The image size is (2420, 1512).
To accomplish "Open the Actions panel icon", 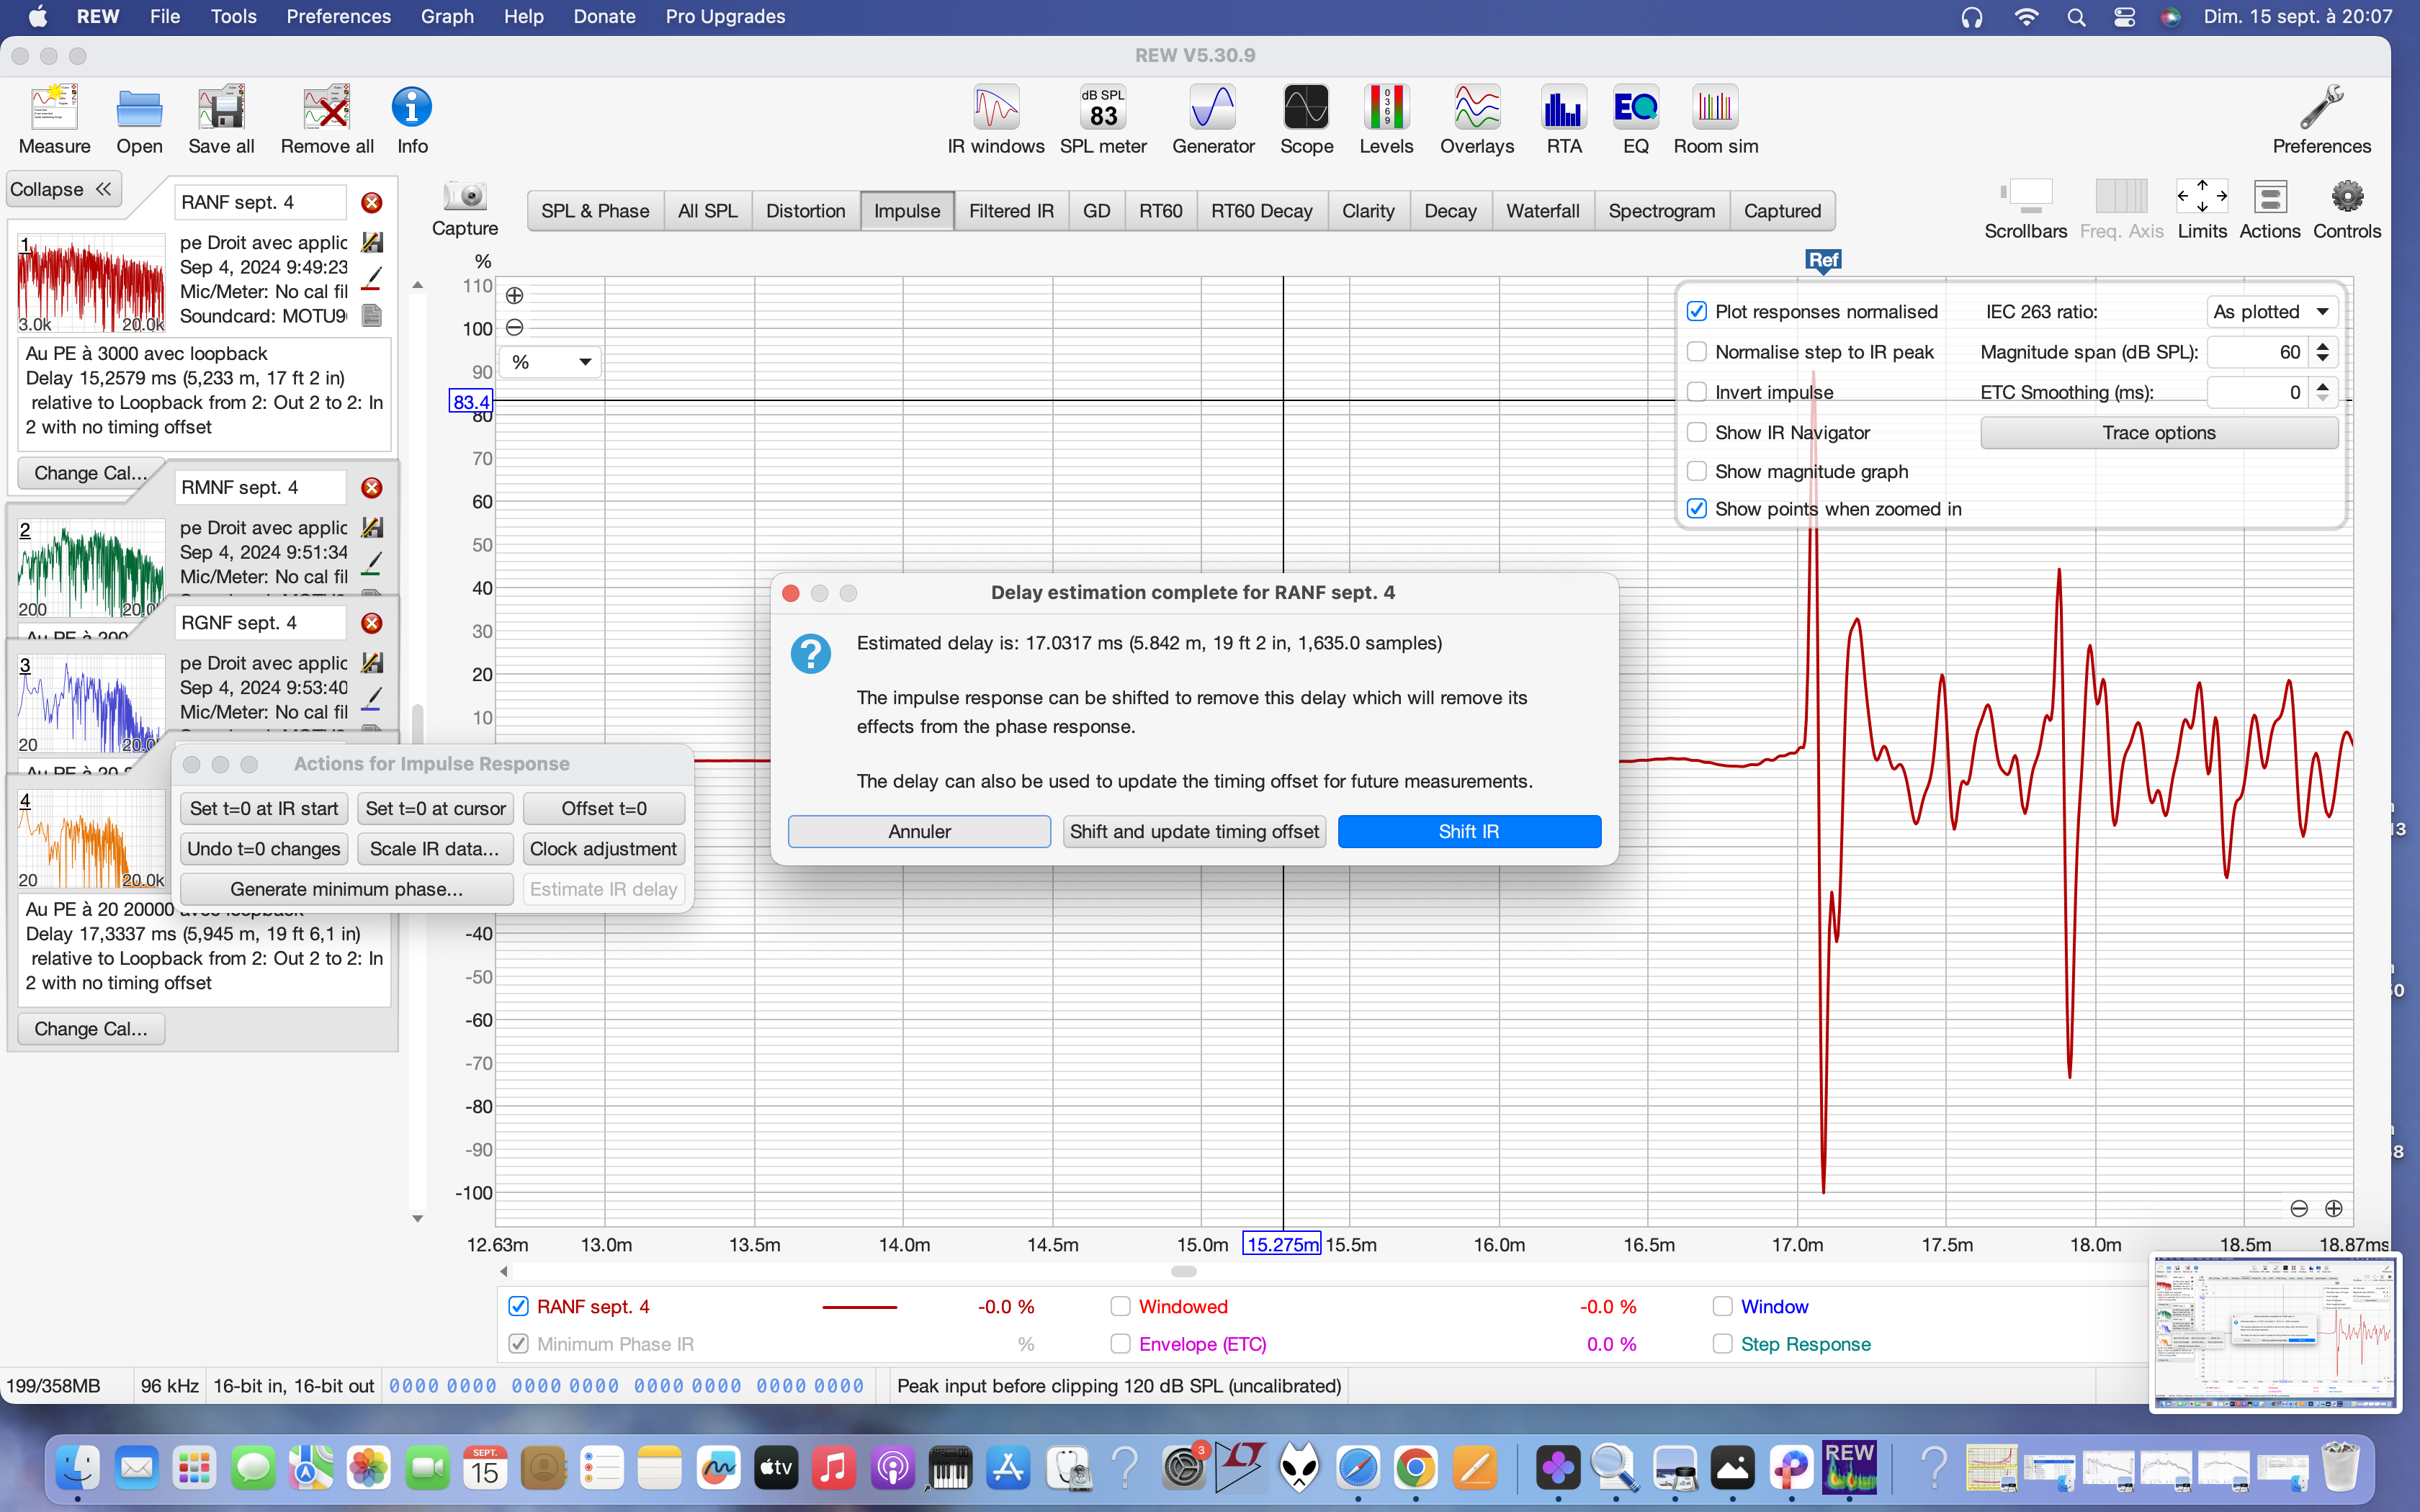I will click(2270, 209).
